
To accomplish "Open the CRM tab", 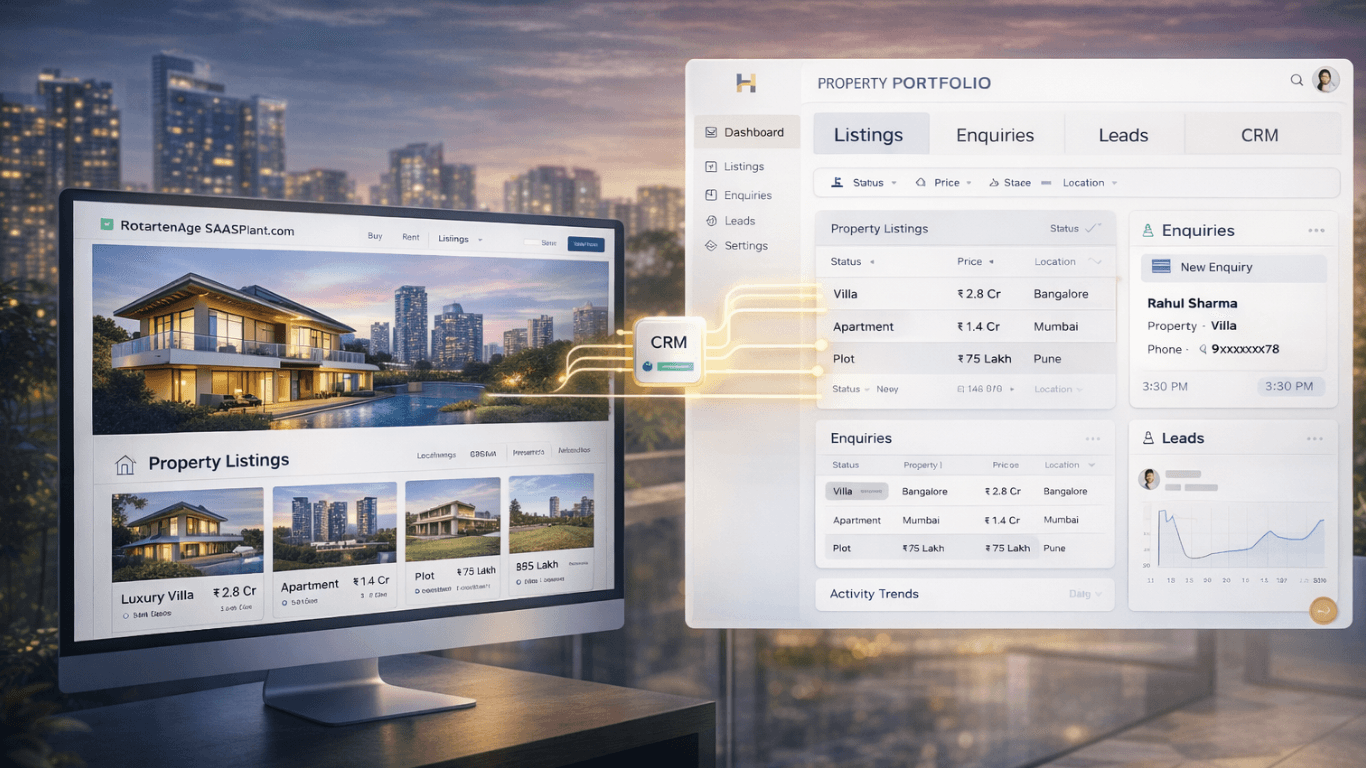I will (1260, 134).
